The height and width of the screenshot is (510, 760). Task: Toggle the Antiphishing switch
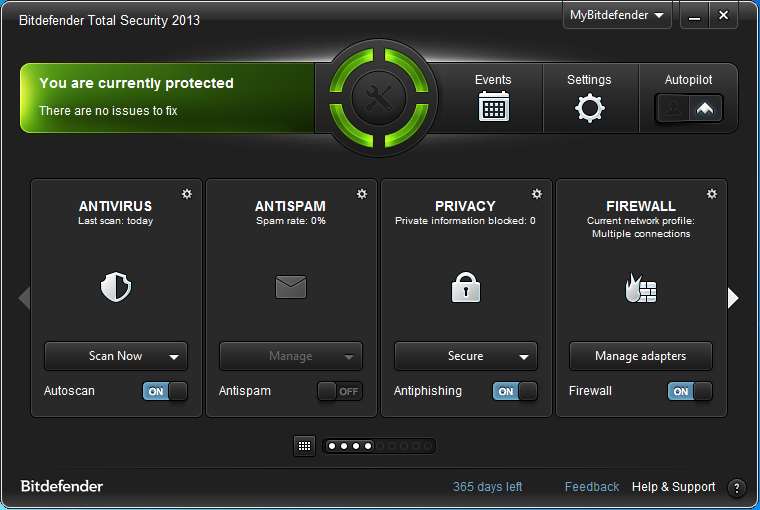click(515, 391)
